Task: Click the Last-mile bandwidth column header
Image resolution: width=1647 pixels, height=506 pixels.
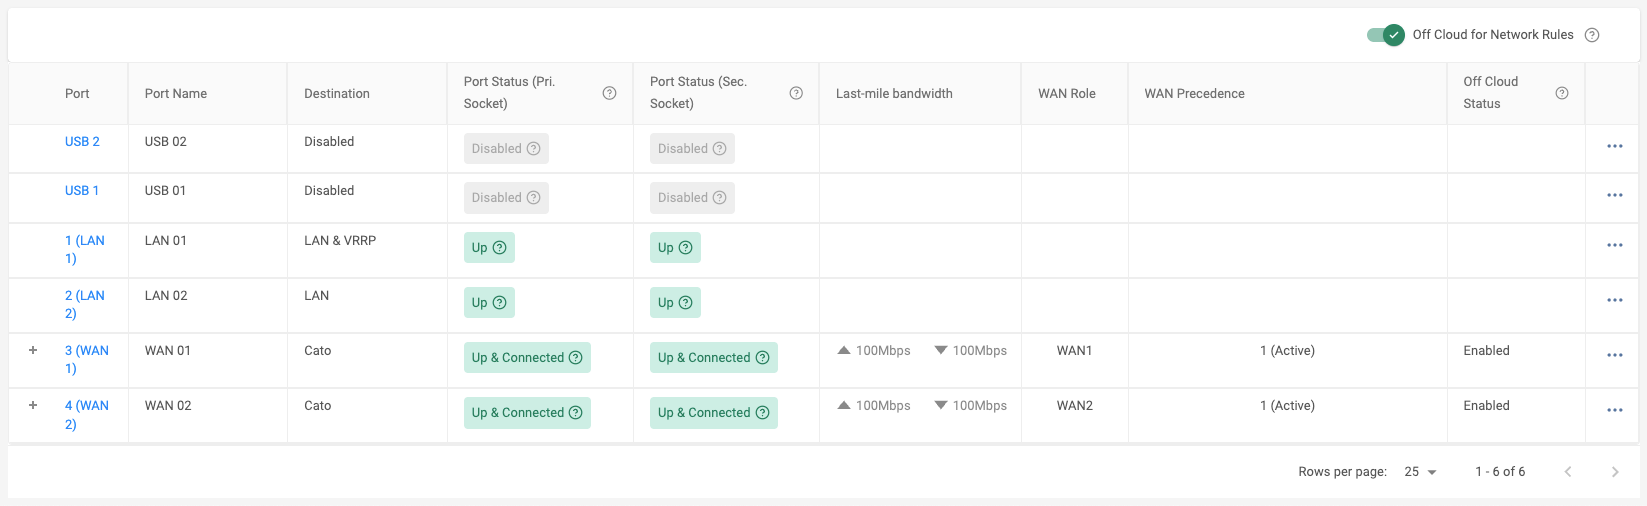Action: [894, 94]
